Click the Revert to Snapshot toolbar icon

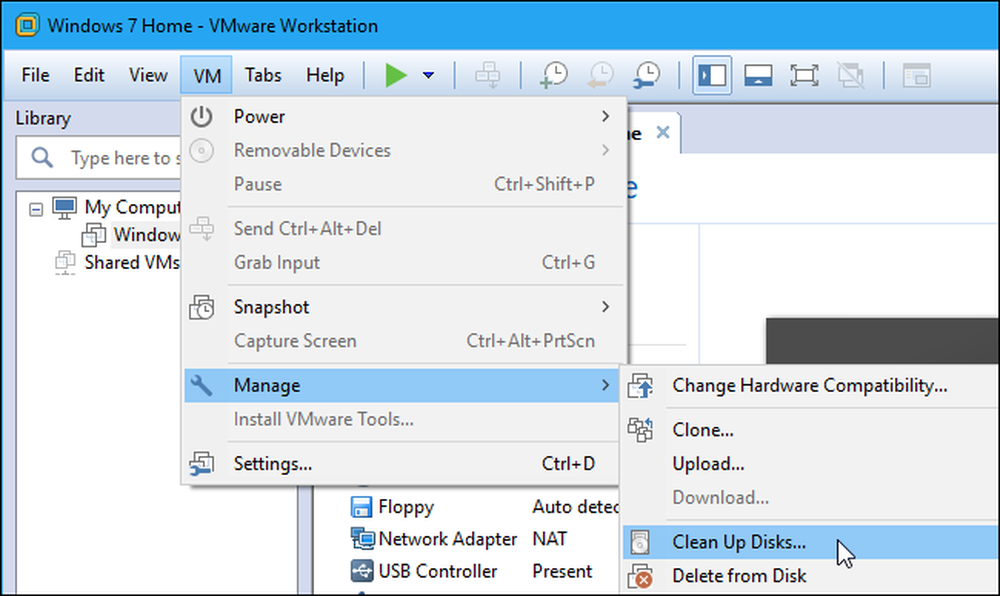point(600,75)
